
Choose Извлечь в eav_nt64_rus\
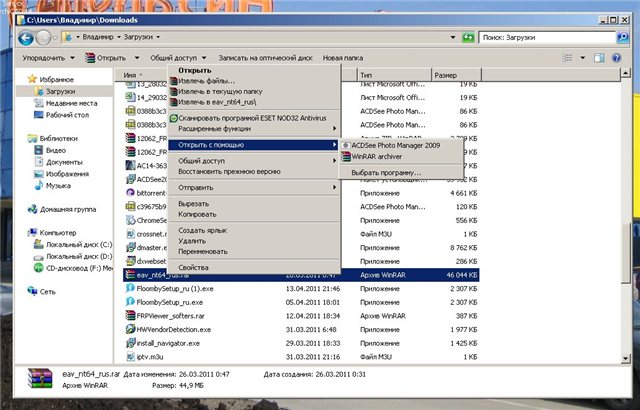(x=218, y=102)
